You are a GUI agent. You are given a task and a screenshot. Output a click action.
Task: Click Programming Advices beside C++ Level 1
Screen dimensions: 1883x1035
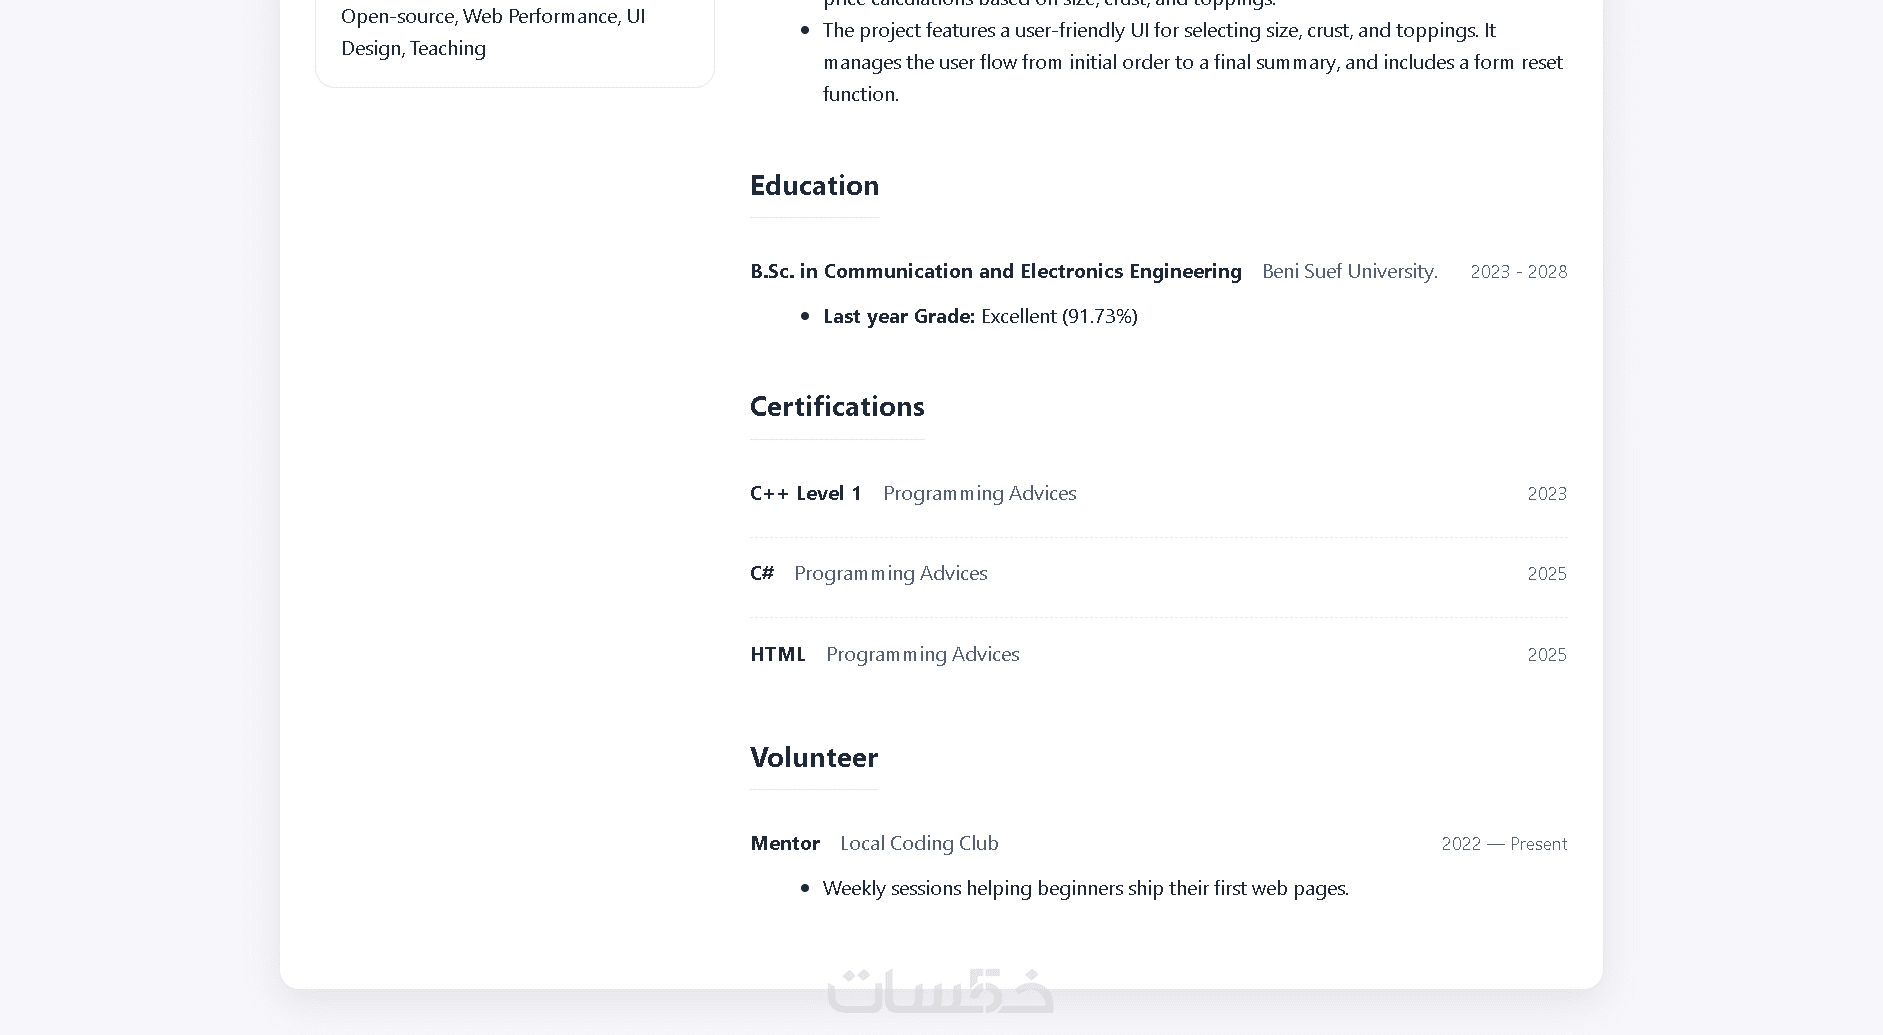[979, 493]
